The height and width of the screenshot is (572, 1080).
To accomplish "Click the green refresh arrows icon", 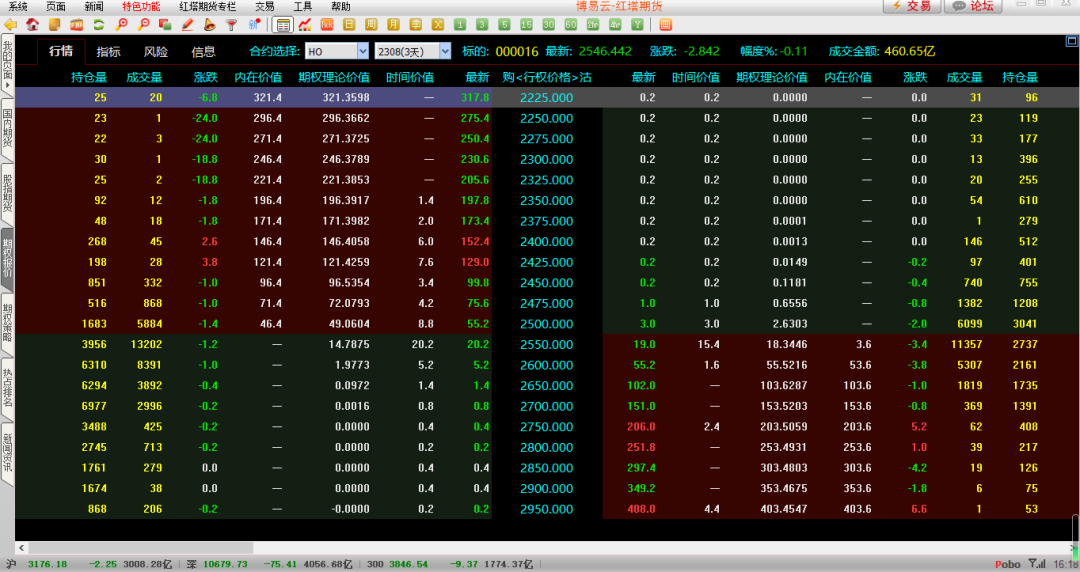I will pyautogui.click(x=98, y=24).
